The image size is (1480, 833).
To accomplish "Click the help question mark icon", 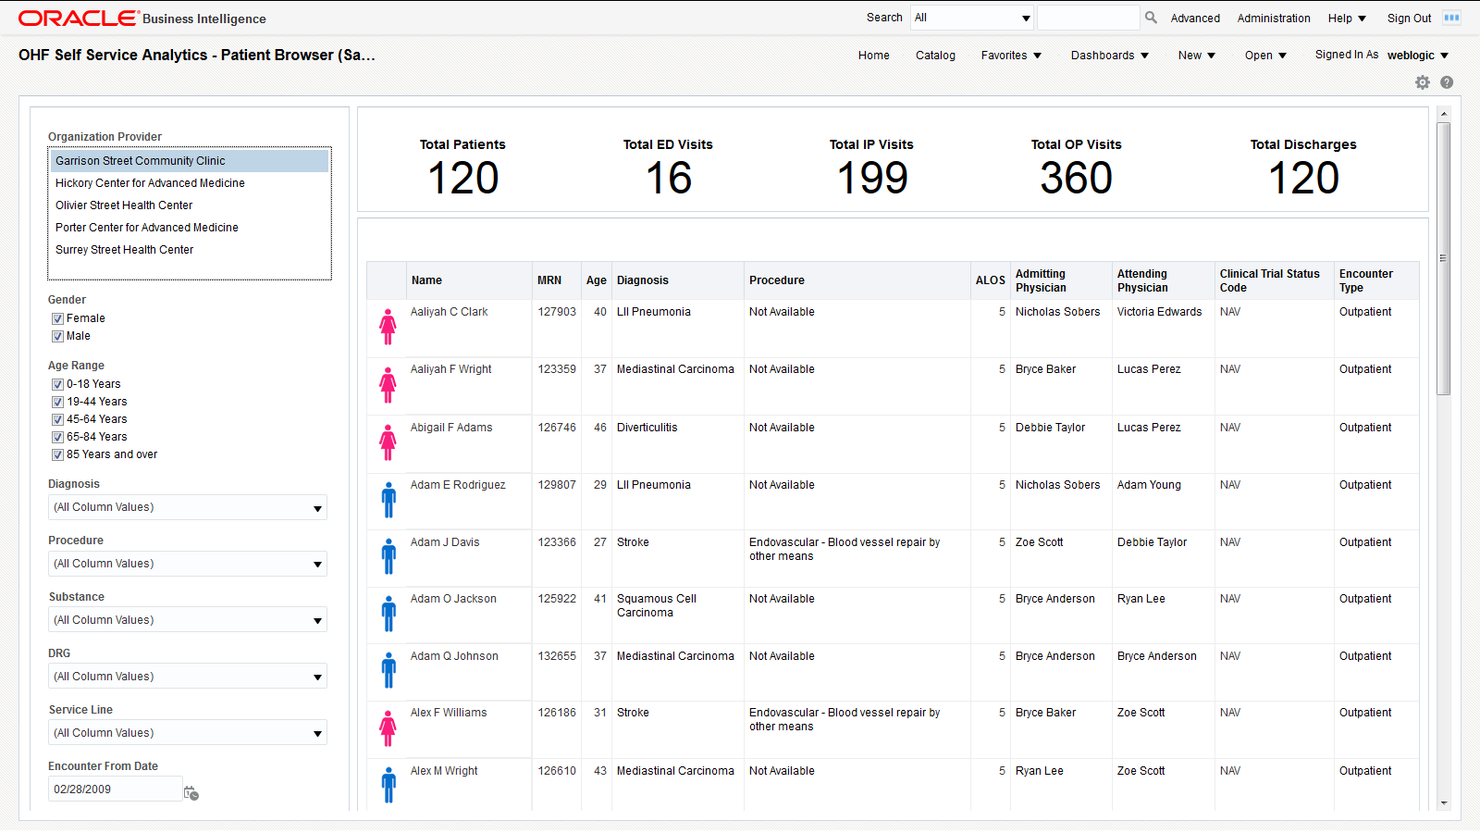I will [x=1446, y=82].
